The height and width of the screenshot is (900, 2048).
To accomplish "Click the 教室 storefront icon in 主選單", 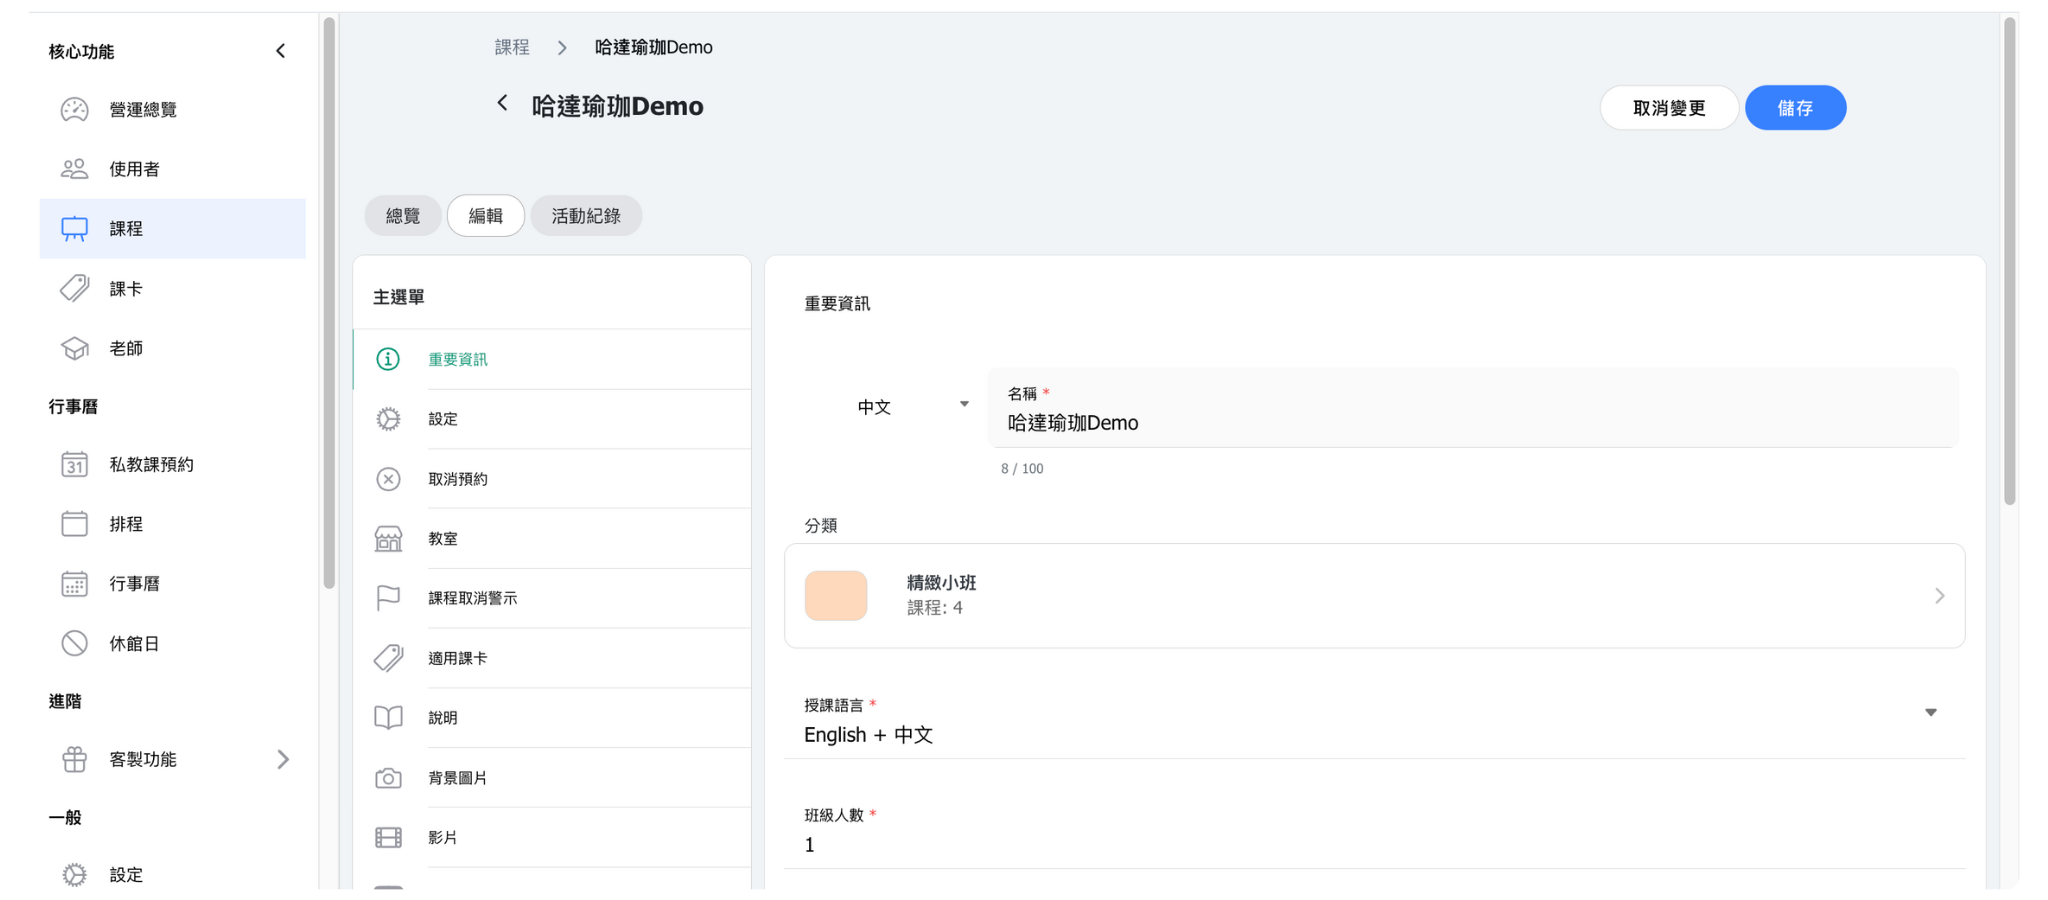I will [388, 539].
